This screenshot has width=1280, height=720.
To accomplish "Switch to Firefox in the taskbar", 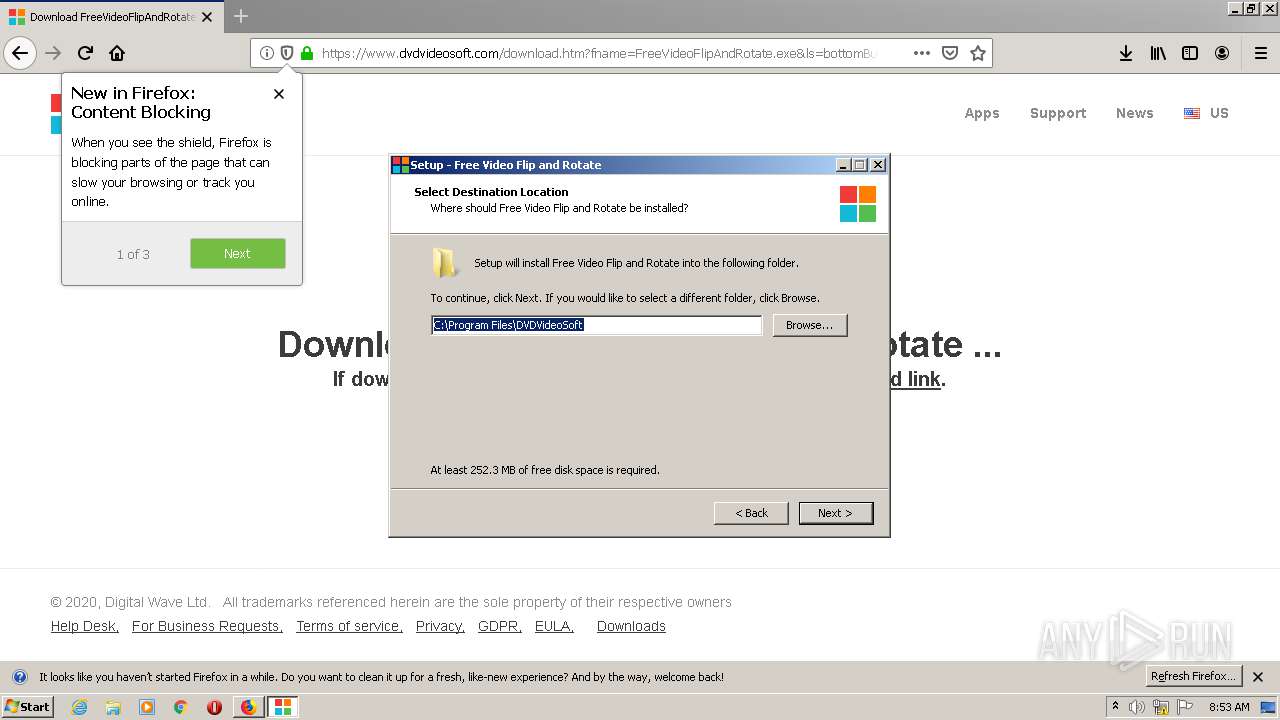I will [248, 707].
